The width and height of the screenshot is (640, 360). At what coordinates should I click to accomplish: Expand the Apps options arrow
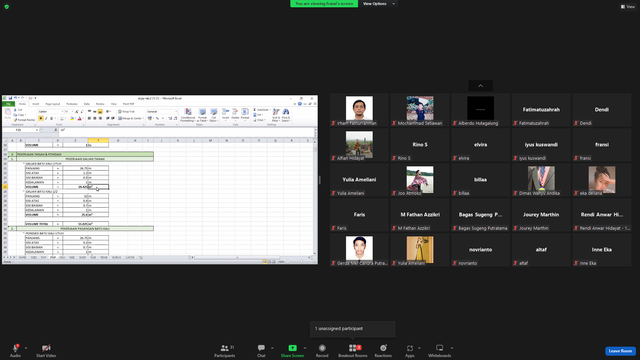coord(419,348)
